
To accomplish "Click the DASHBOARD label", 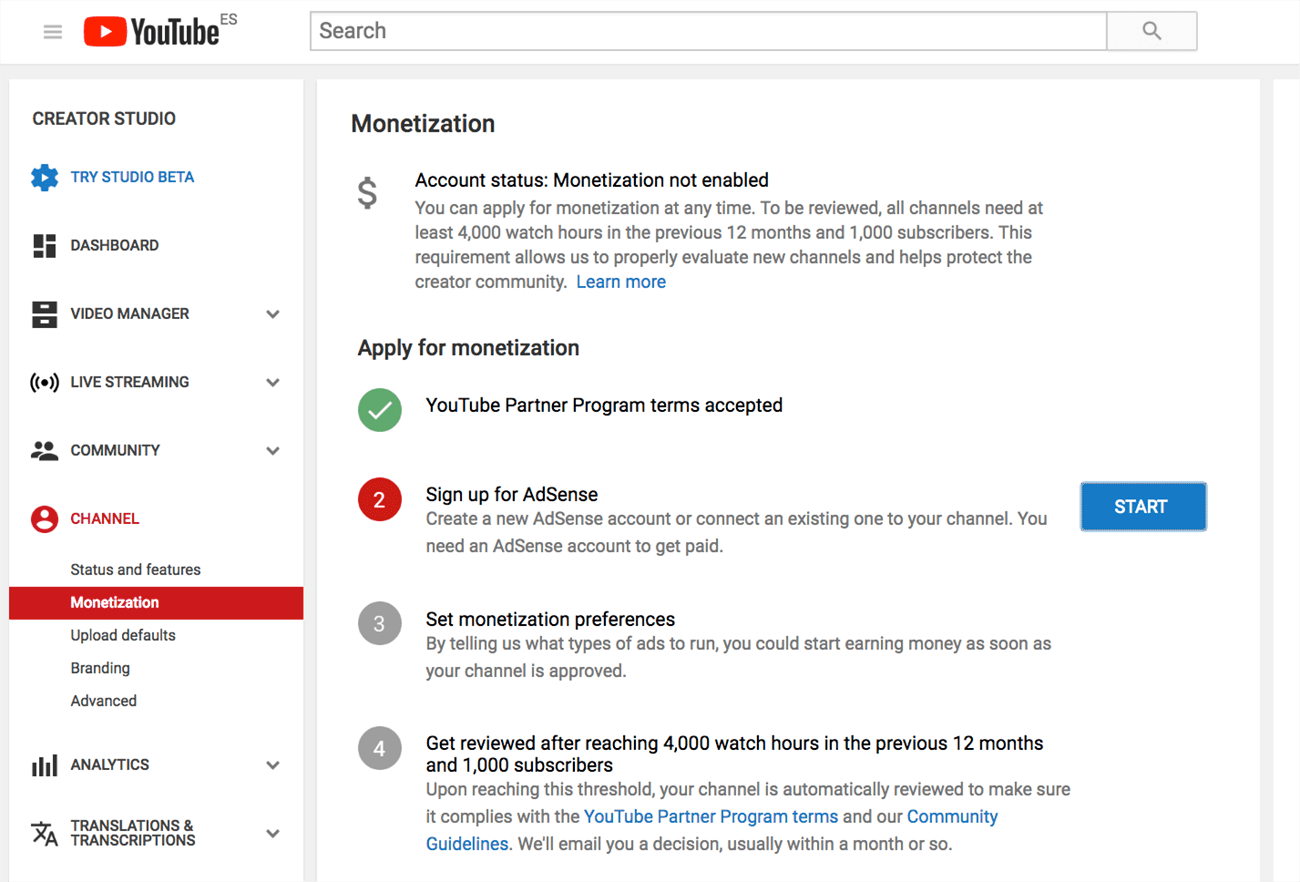I will coord(114,246).
